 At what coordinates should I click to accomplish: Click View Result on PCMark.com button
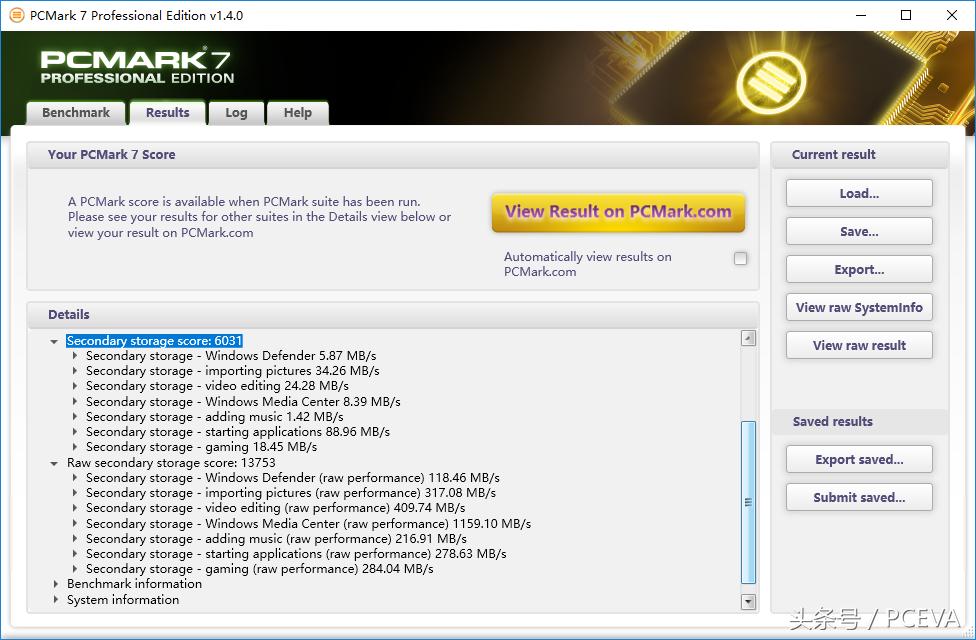[x=618, y=212]
